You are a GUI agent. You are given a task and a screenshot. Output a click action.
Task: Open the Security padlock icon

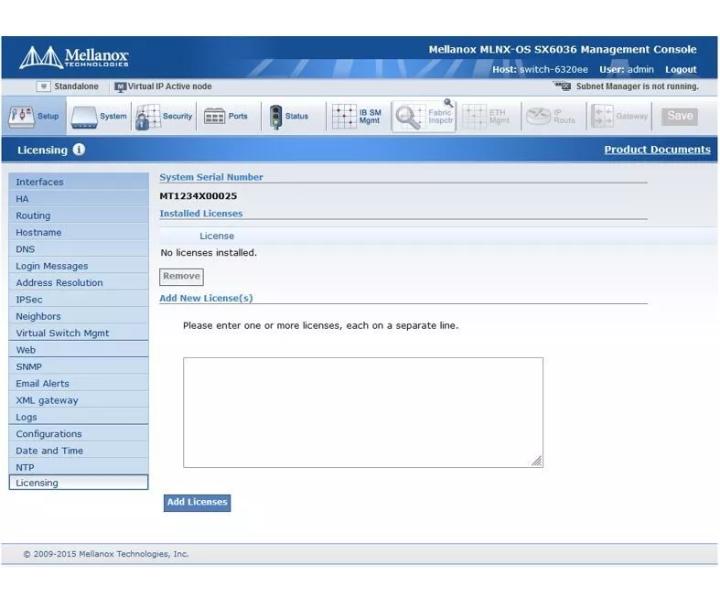tap(148, 117)
